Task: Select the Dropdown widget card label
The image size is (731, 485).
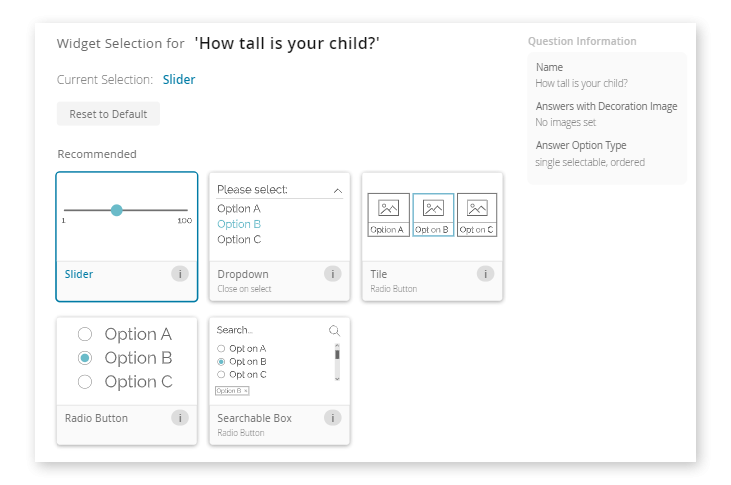Action: [x=243, y=274]
